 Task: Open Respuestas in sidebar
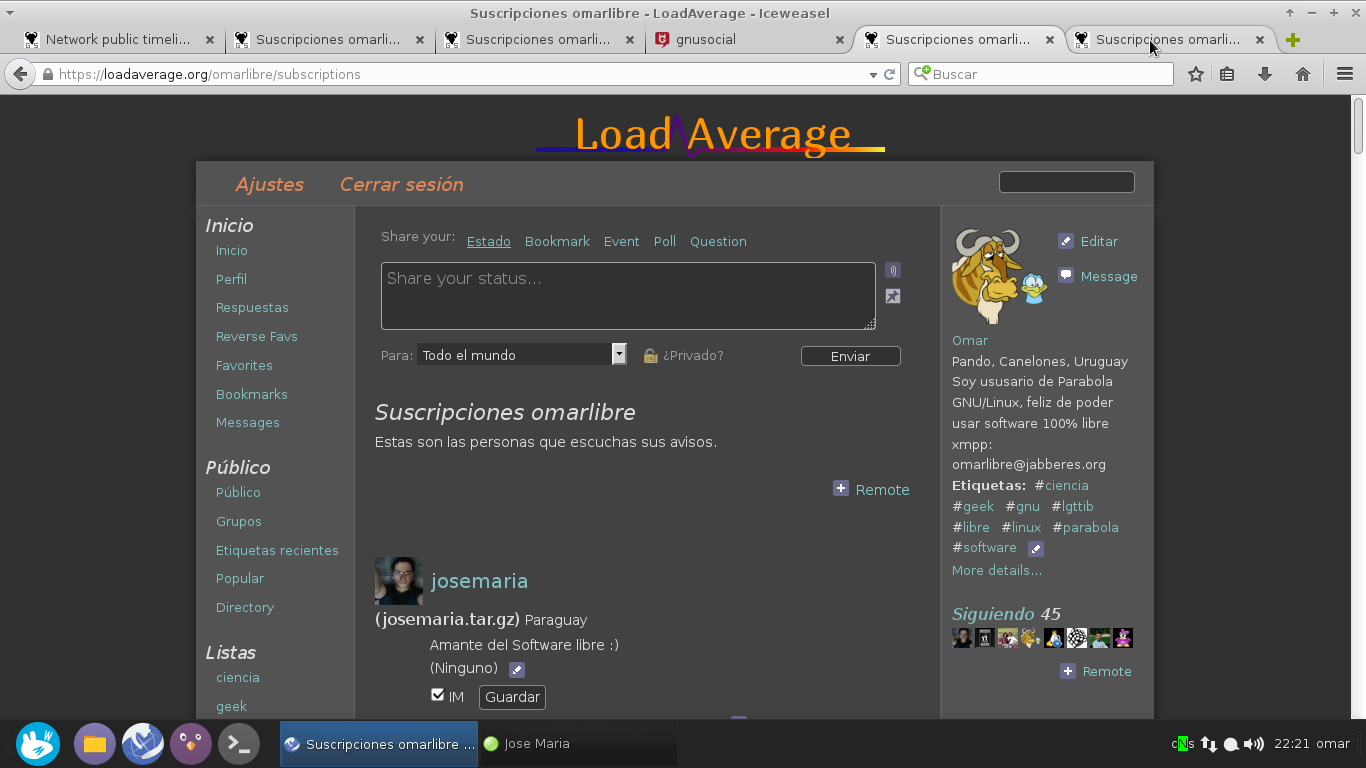[252, 307]
